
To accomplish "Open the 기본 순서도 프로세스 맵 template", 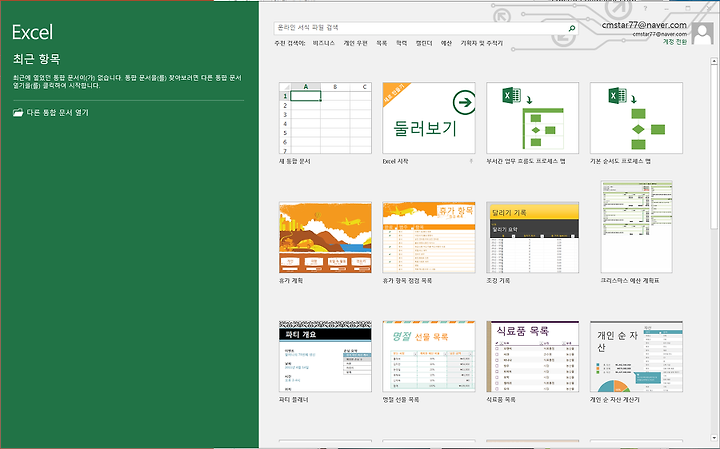I will coord(636,118).
